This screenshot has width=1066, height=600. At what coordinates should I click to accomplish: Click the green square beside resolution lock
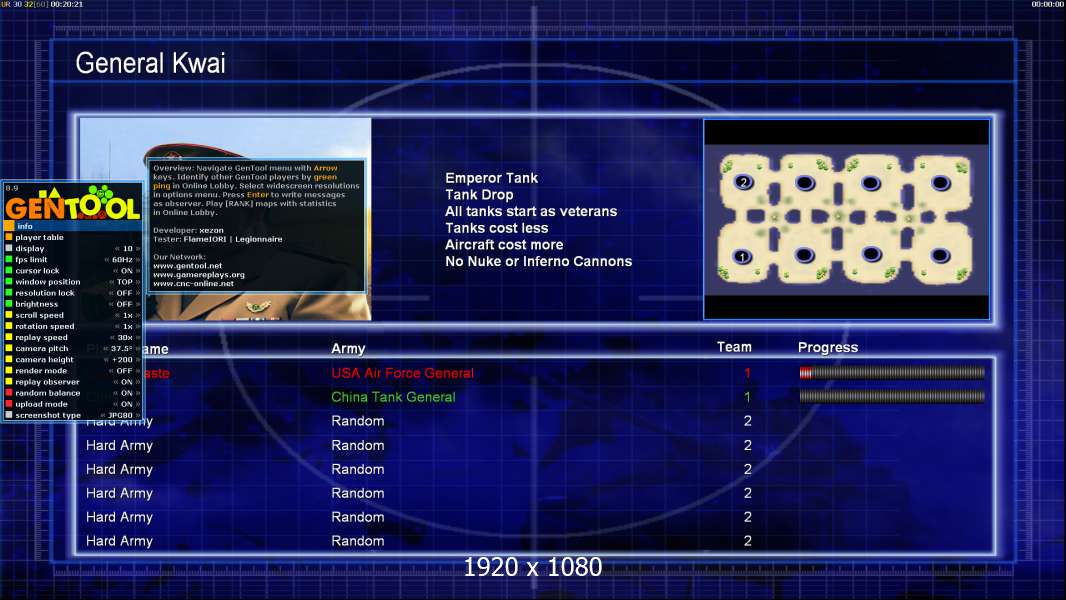pyautogui.click(x=9, y=293)
